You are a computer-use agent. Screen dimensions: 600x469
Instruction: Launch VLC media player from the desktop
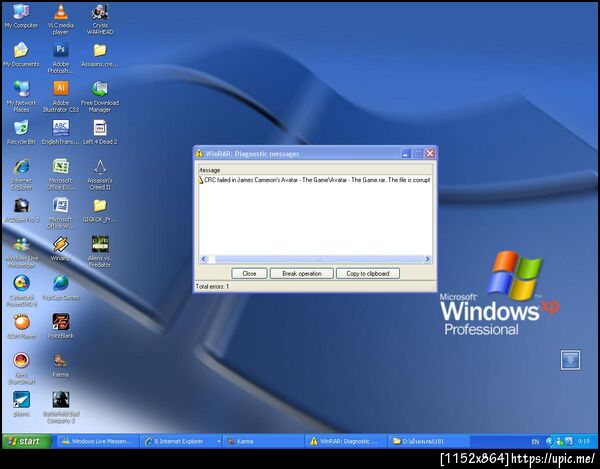pos(60,19)
